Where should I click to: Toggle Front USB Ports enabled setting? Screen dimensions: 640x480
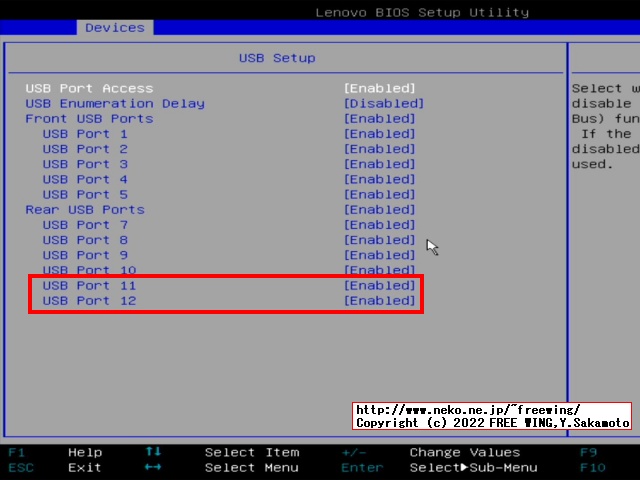click(x=379, y=118)
